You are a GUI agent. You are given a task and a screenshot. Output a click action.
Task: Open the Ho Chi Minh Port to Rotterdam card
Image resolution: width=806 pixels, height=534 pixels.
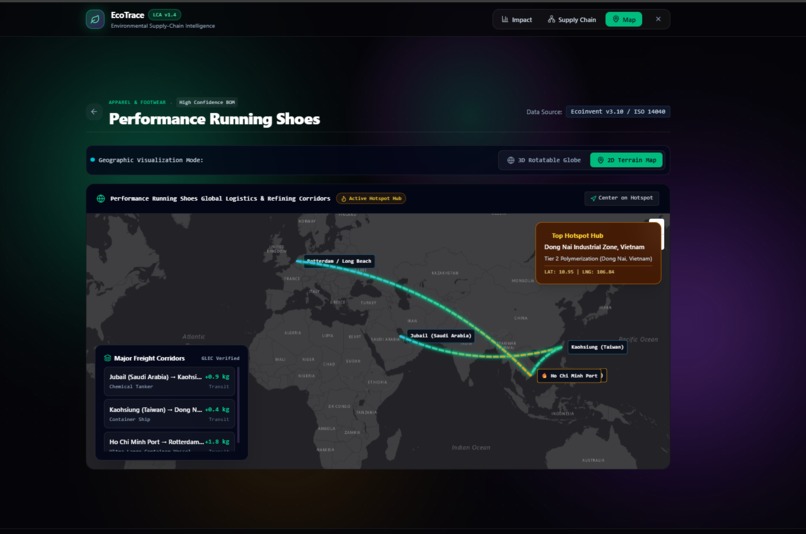[x=169, y=443]
